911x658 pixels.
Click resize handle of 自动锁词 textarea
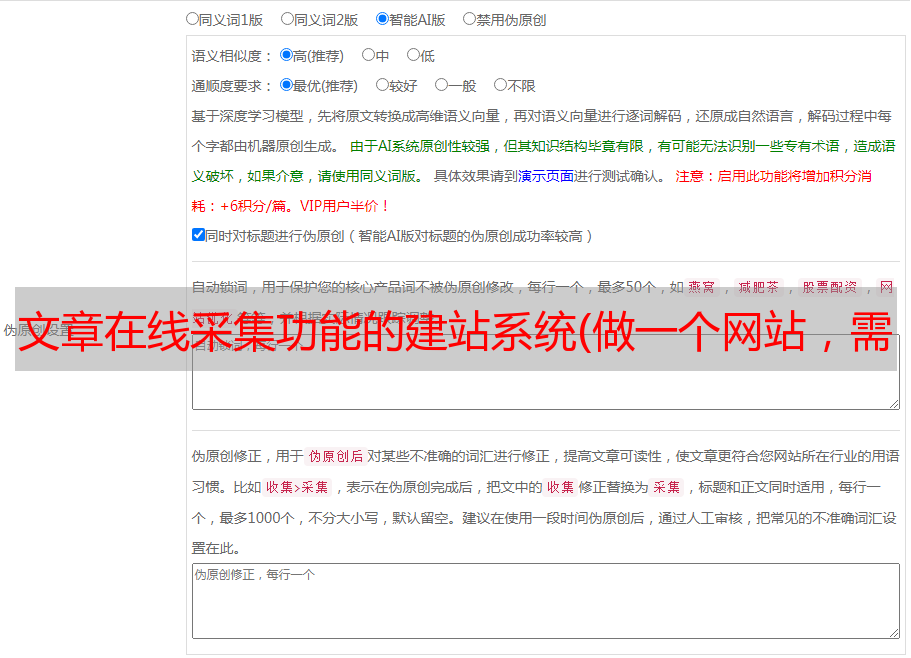[x=894, y=404]
